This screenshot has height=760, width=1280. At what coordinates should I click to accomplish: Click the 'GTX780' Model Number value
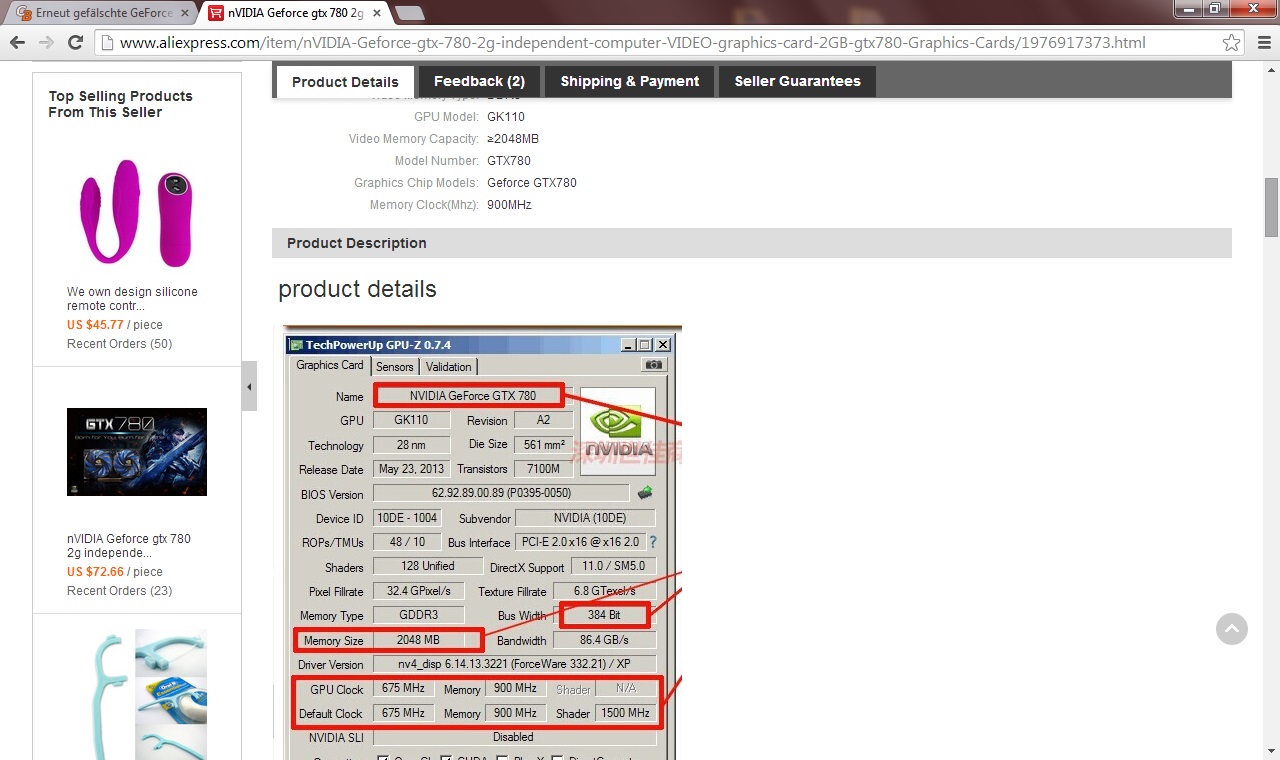tap(509, 161)
